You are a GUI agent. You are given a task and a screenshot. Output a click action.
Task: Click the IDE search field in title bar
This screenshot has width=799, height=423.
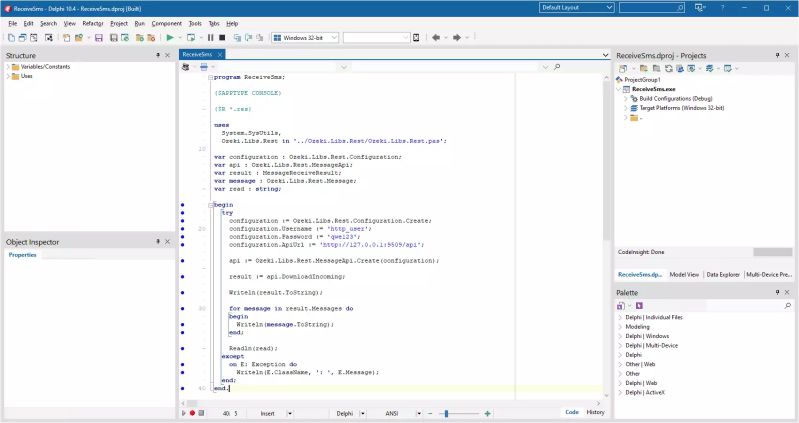(652, 8)
